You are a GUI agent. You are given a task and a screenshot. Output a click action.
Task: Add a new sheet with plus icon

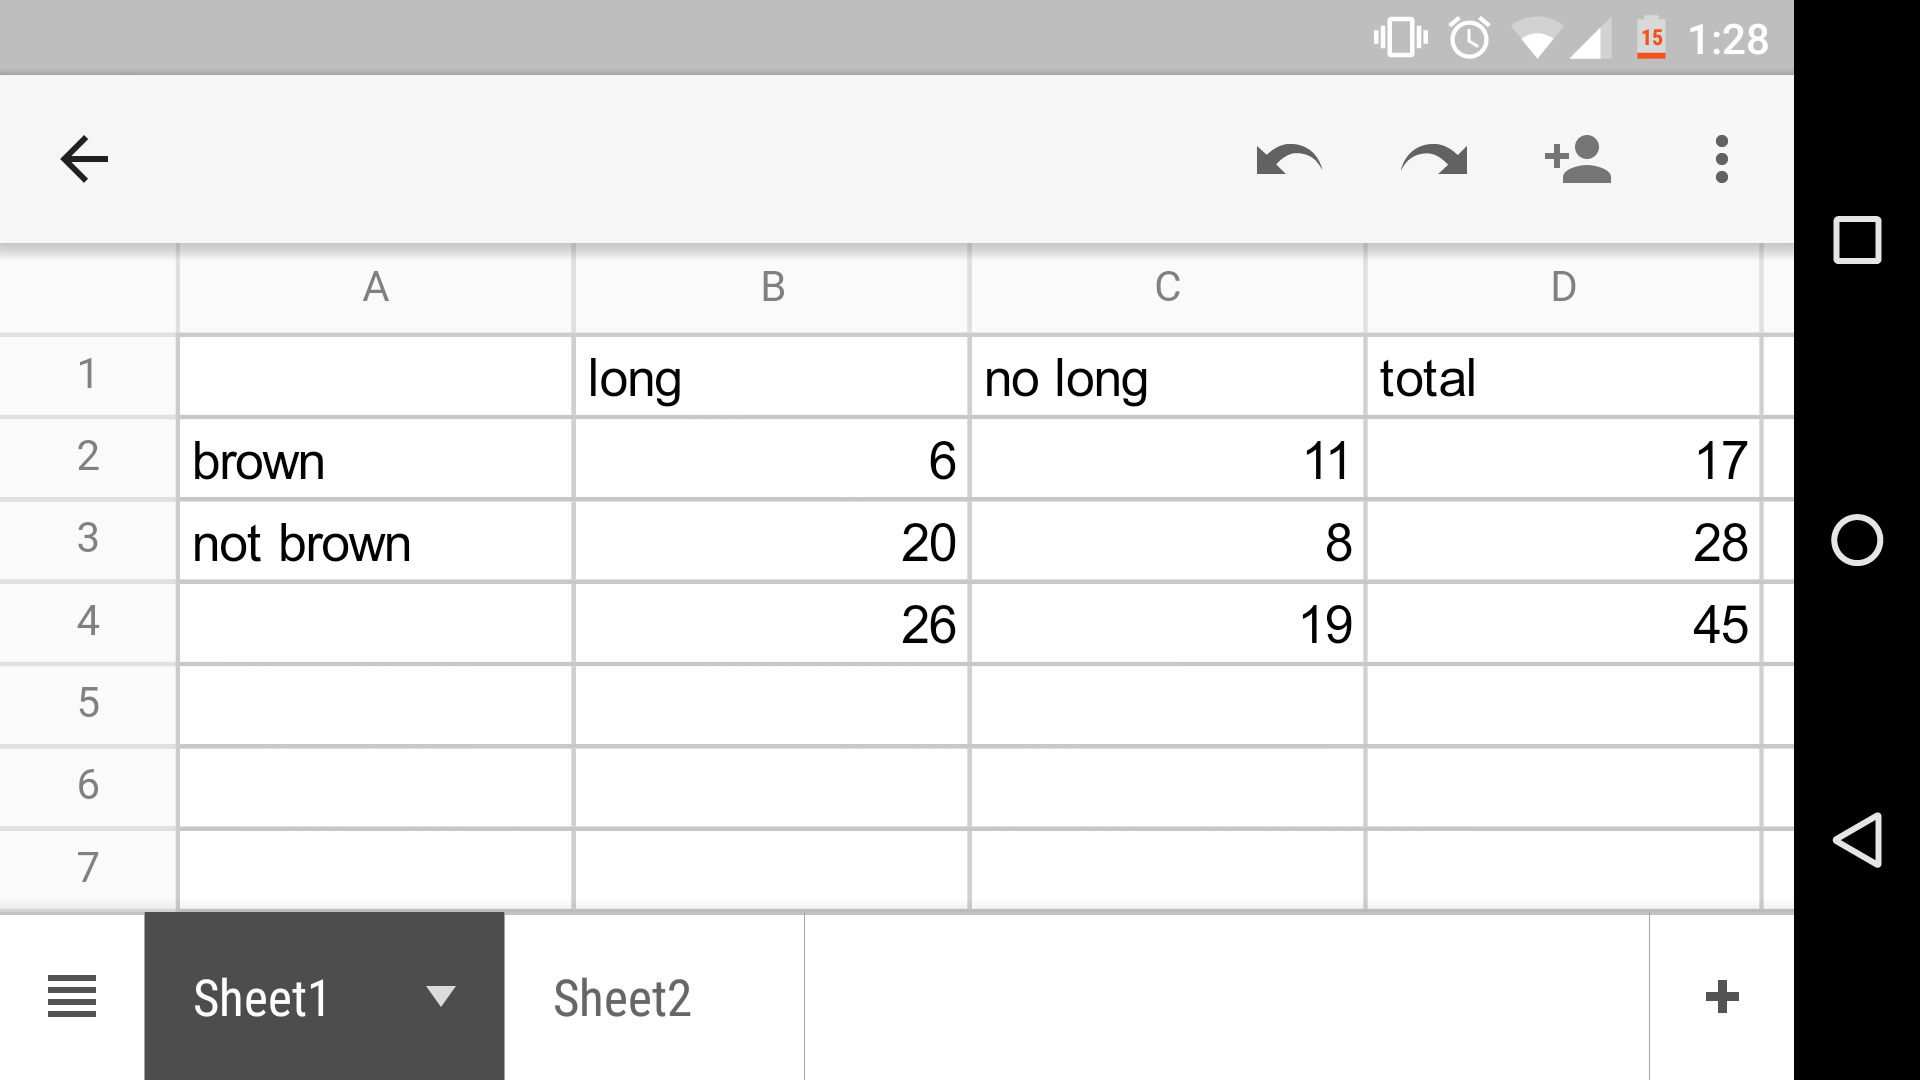tap(1721, 997)
